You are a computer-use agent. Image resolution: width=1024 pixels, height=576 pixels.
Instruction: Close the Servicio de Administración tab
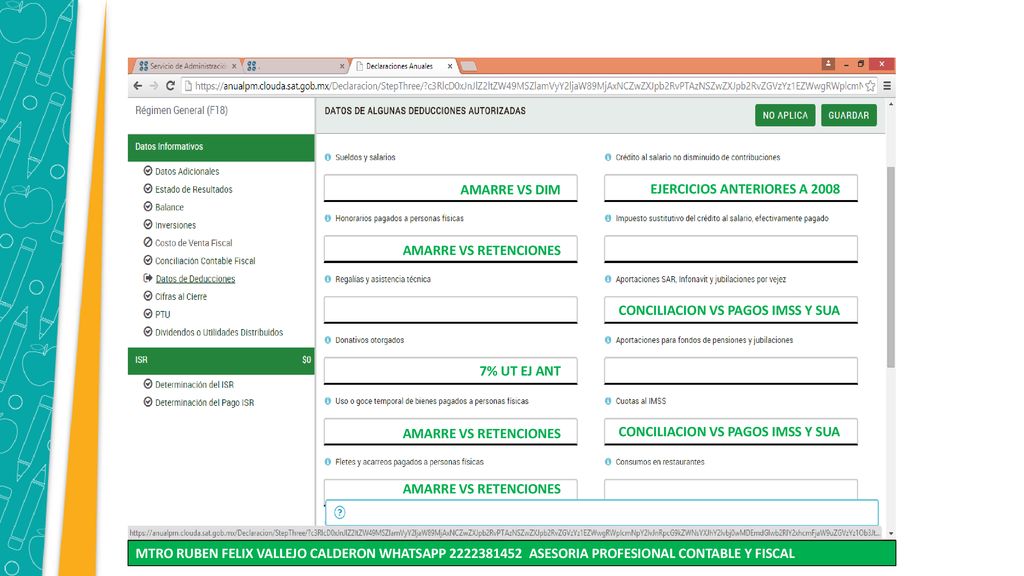coord(234,66)
